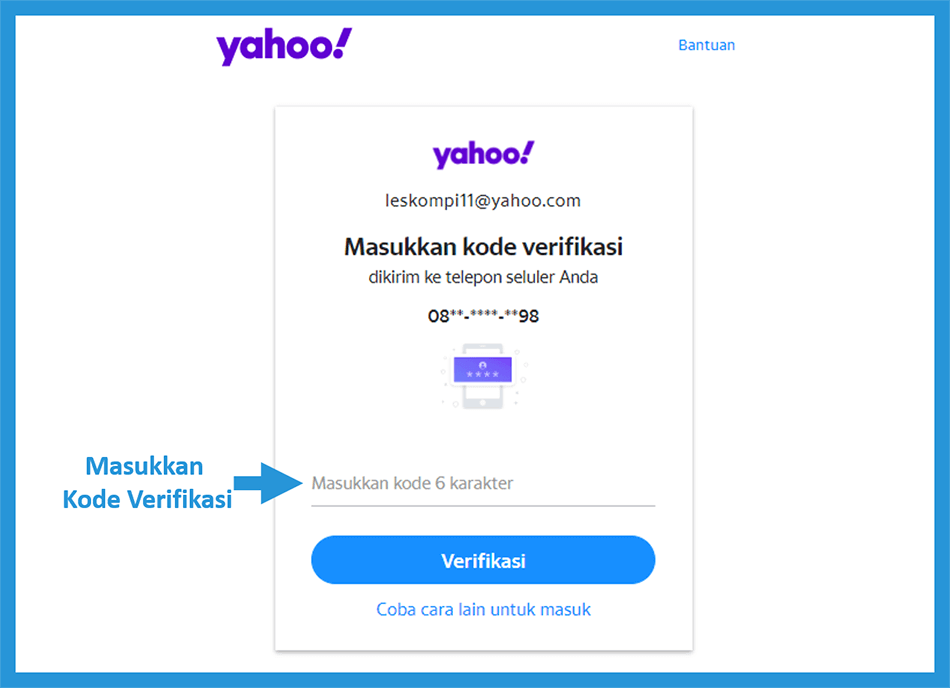Click the user avatar in purple illustration
Screen dimensions: 950x688
coord(483,365)
